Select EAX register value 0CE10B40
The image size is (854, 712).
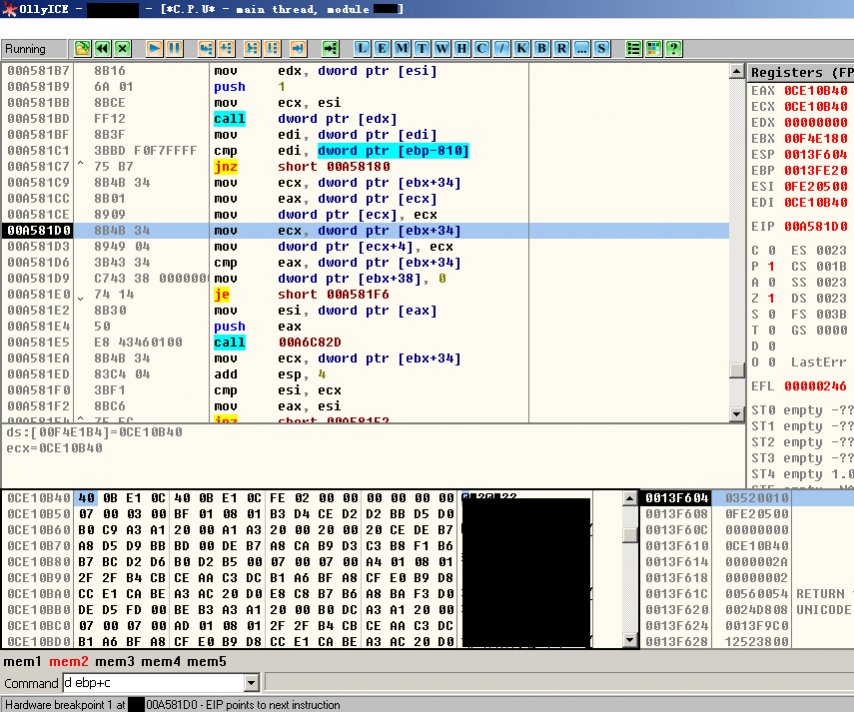(x=816, y=90)
